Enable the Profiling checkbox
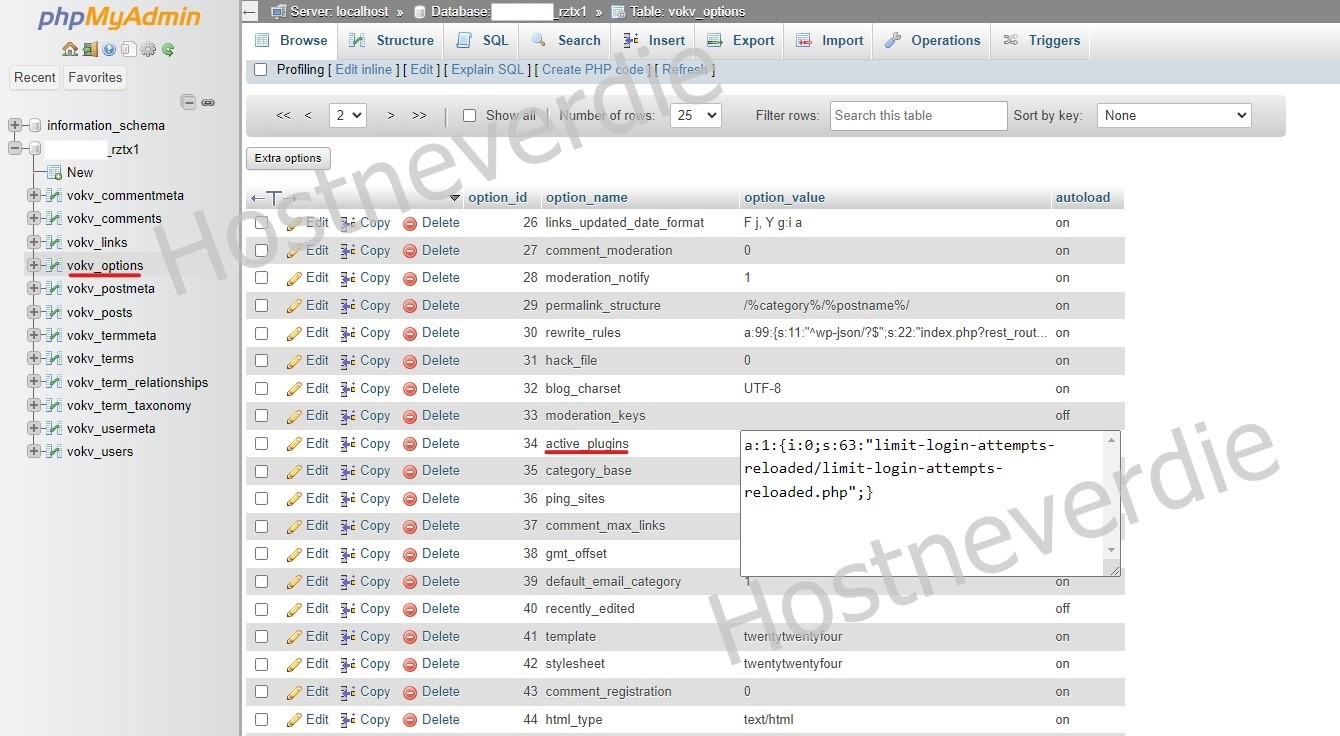The height and width of the screenshot is (736, 1340). coord(261,70)
